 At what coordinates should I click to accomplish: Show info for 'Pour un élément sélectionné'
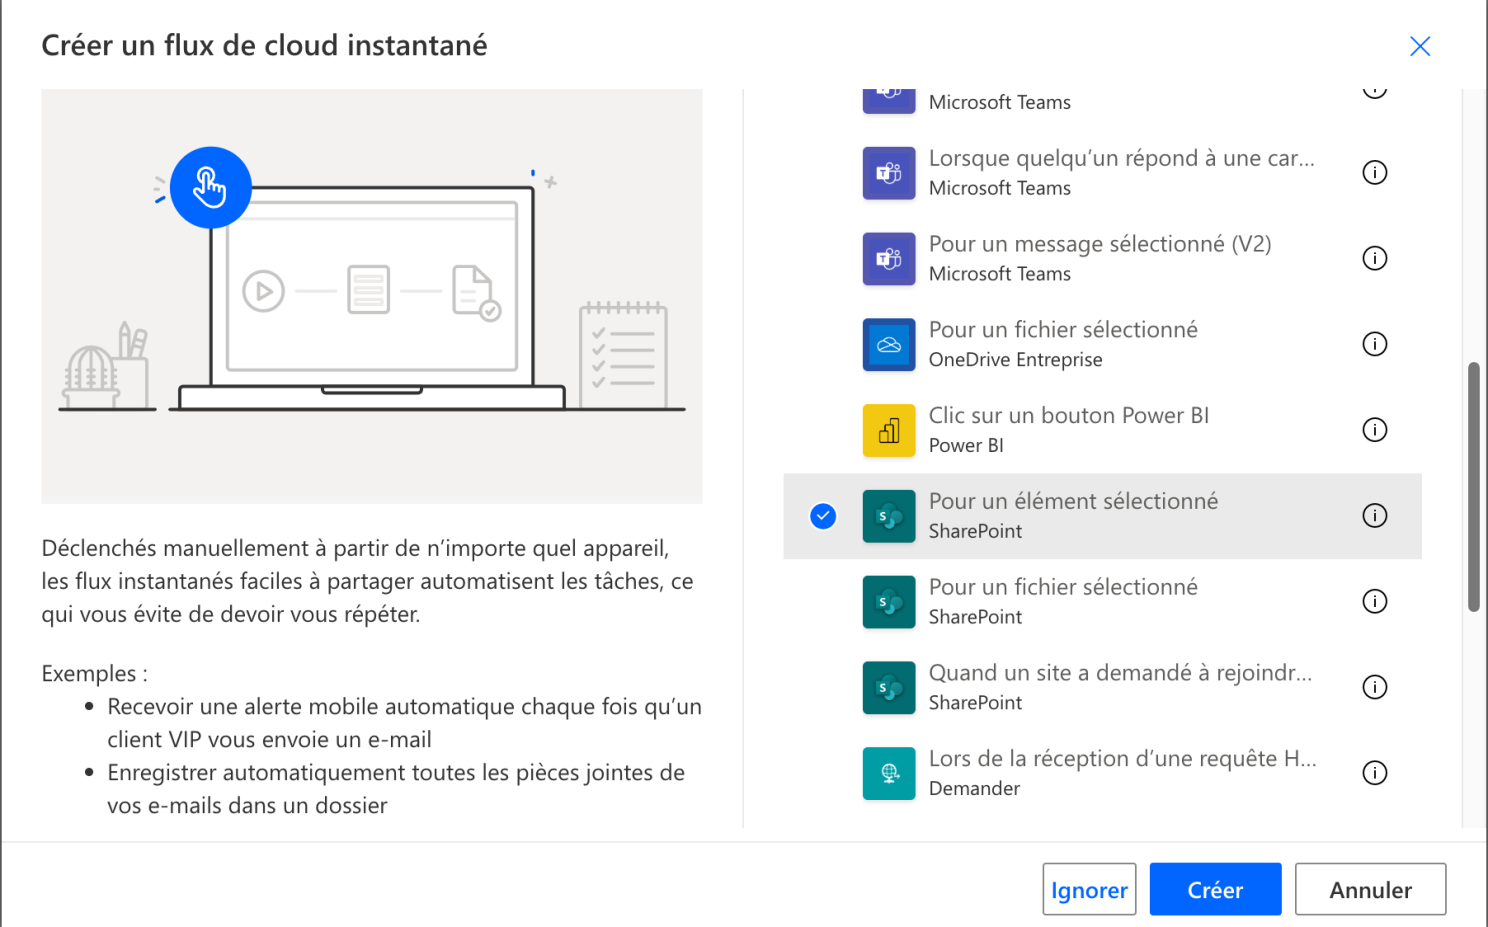(x=1375, y=516)
